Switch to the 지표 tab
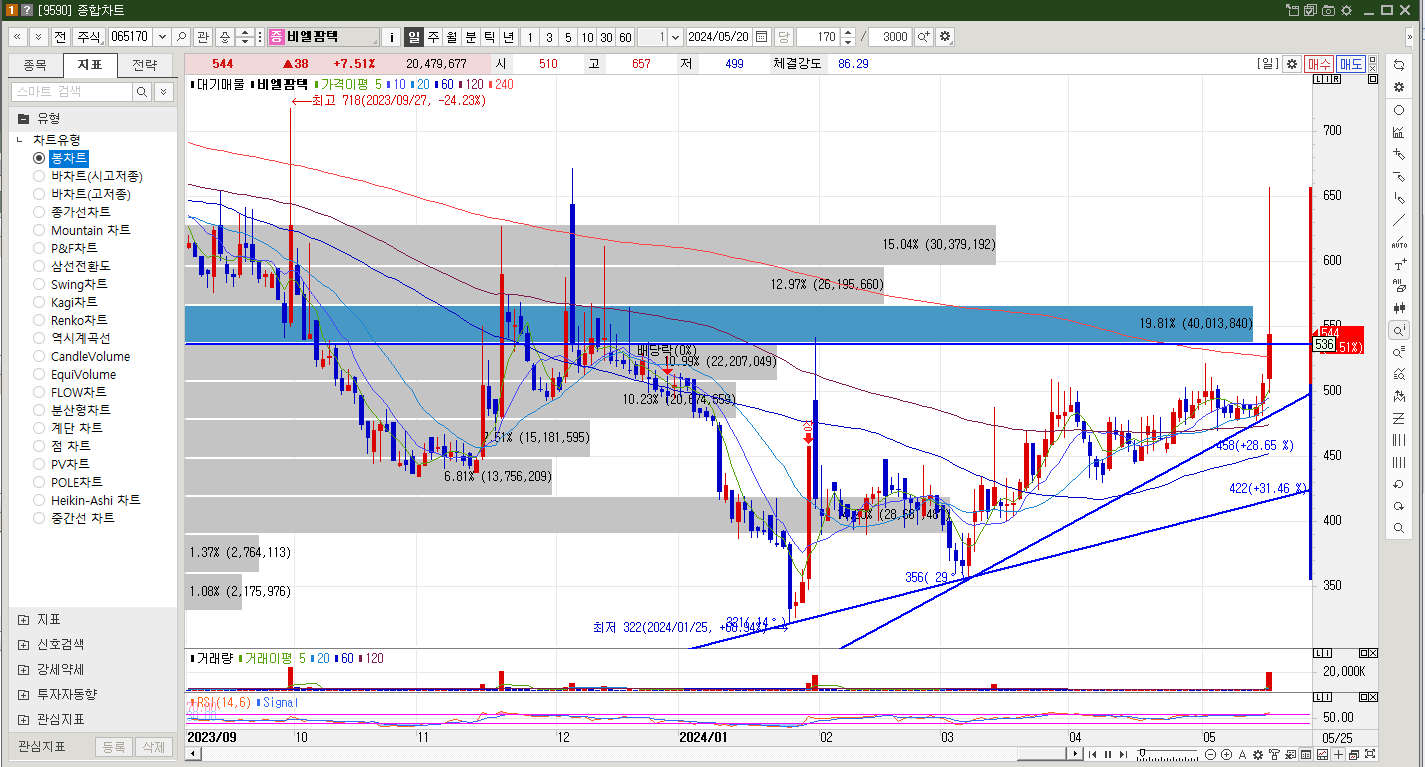The image size is (1425, 767). 90,66
